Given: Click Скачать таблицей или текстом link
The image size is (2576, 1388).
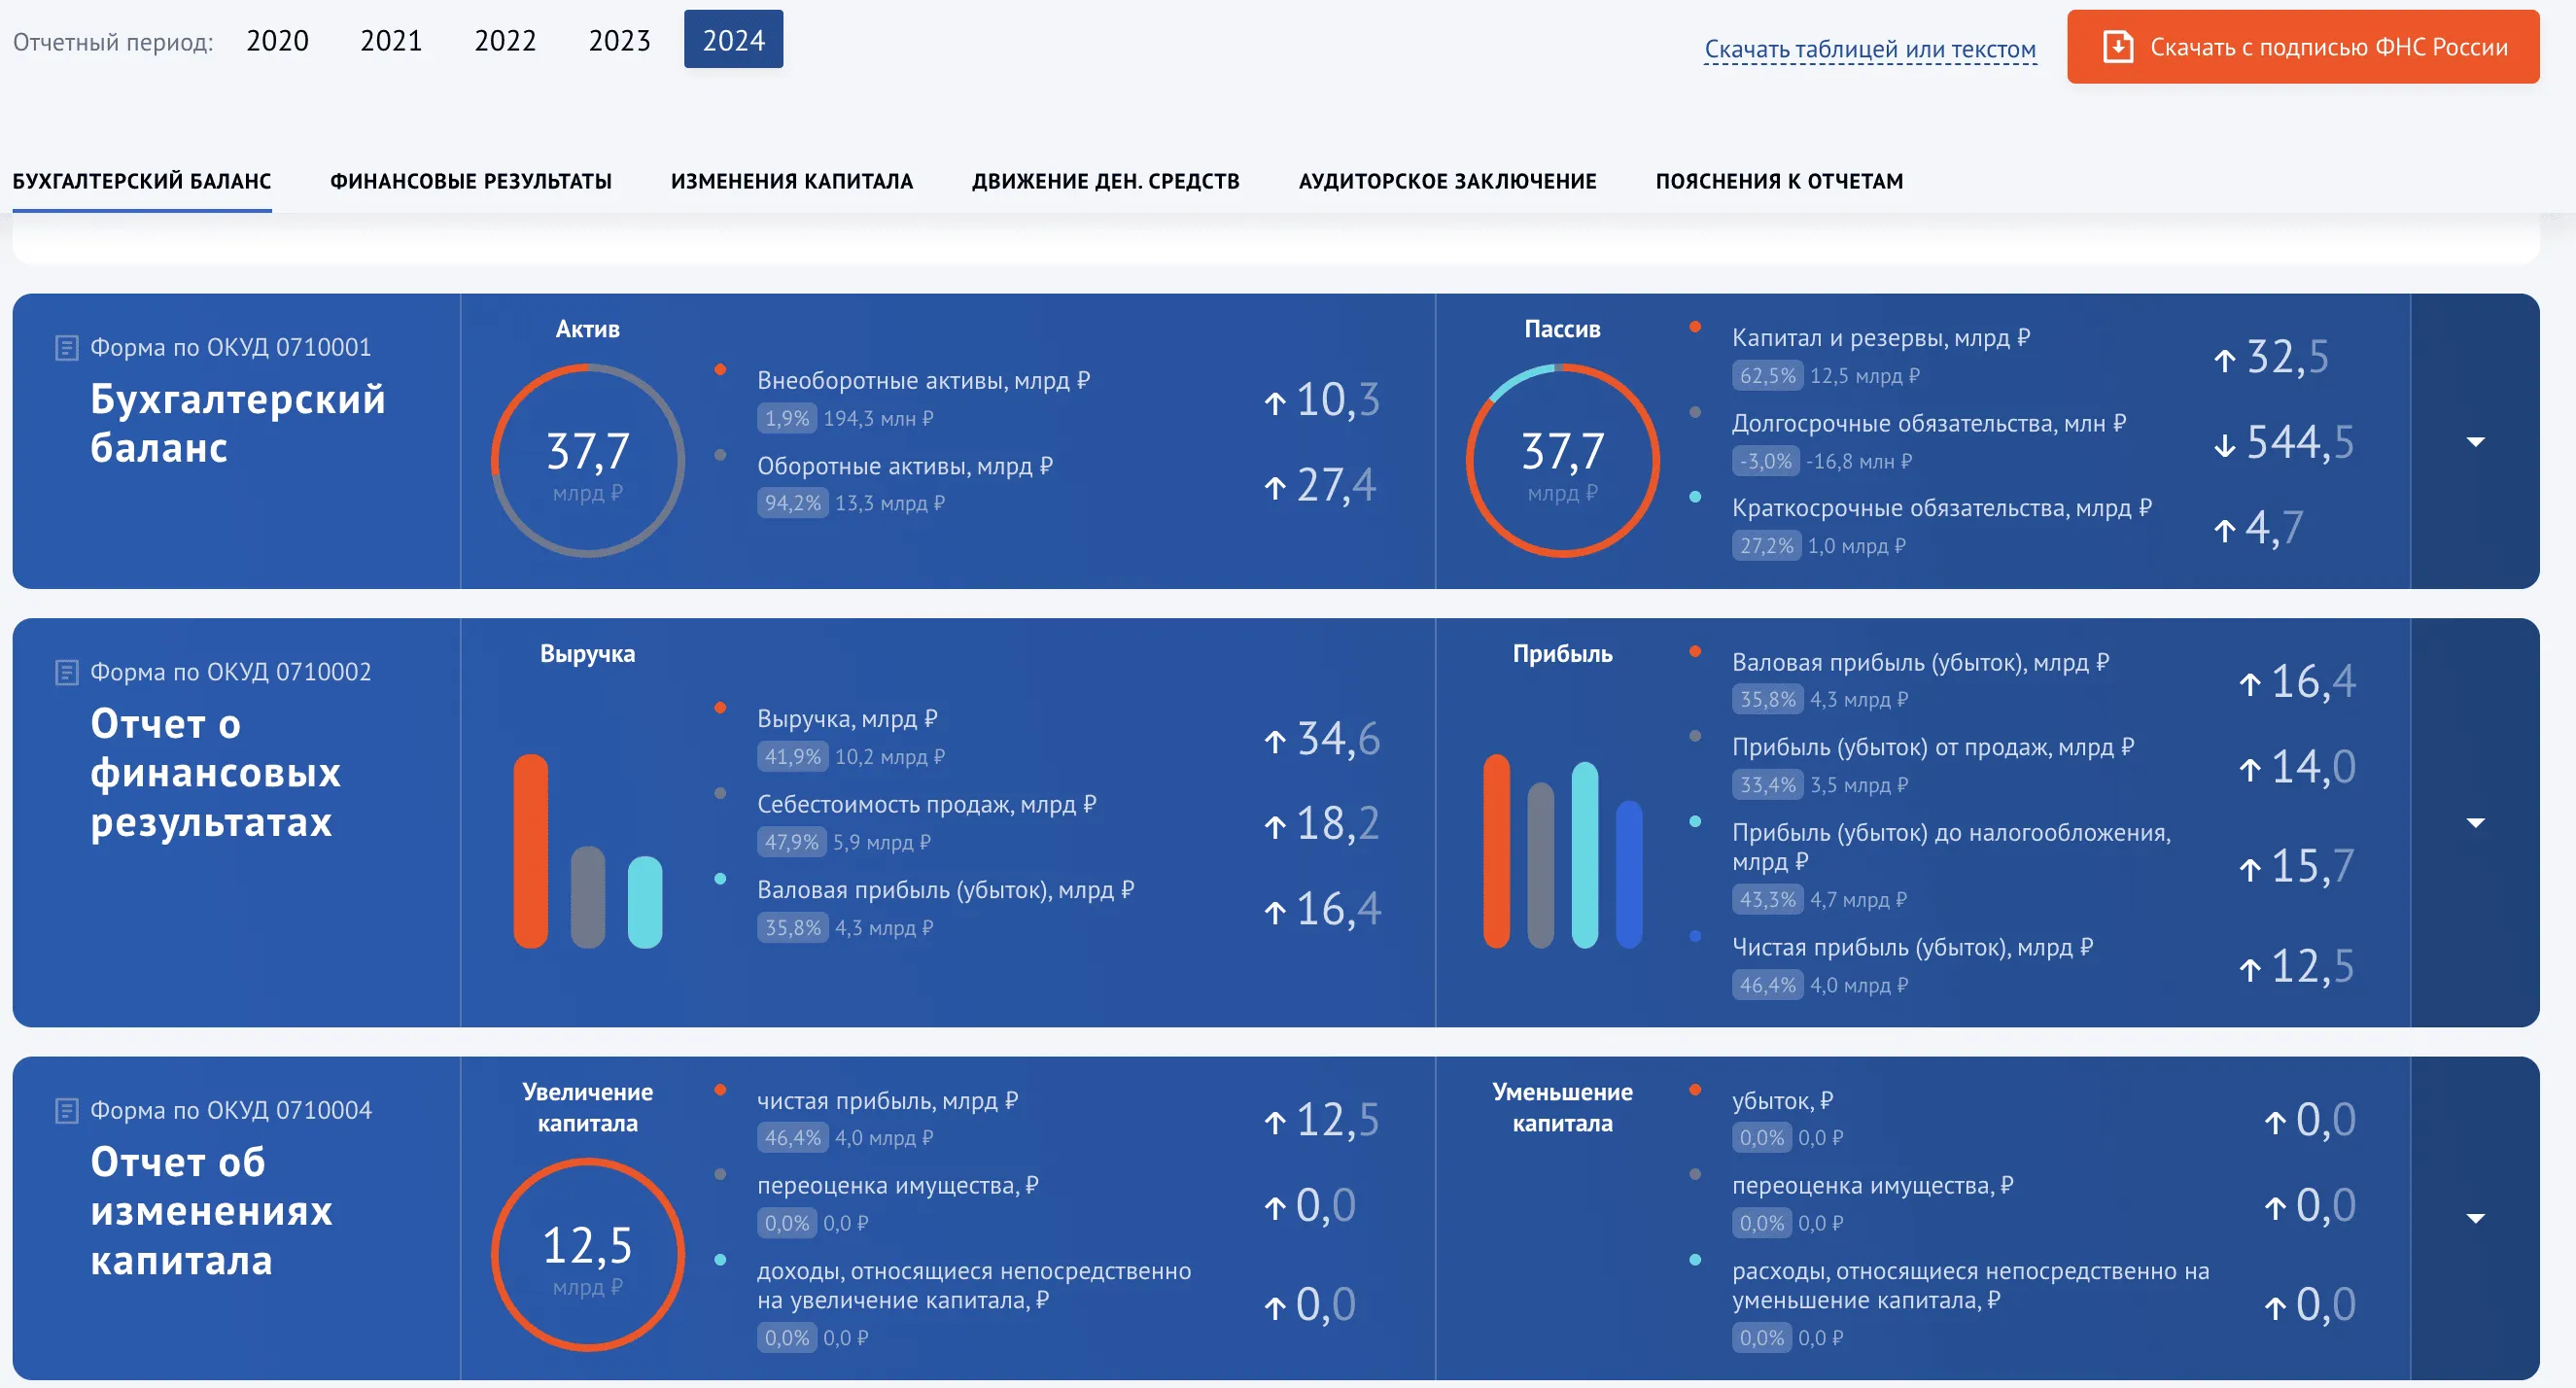Looking at the screenshot, I should click(x=1869, y=49).
